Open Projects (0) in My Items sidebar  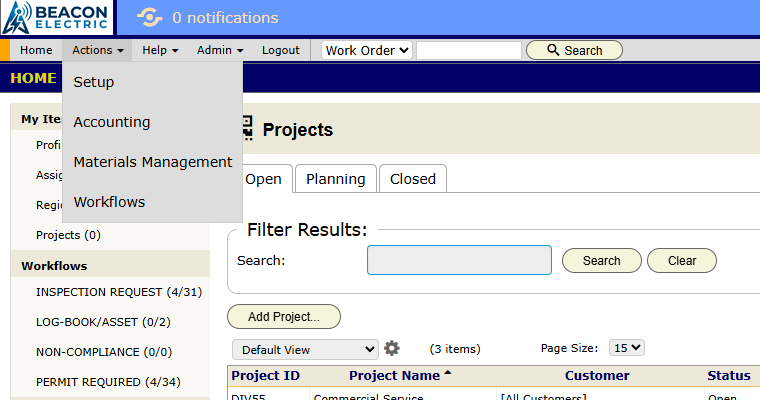68,235
